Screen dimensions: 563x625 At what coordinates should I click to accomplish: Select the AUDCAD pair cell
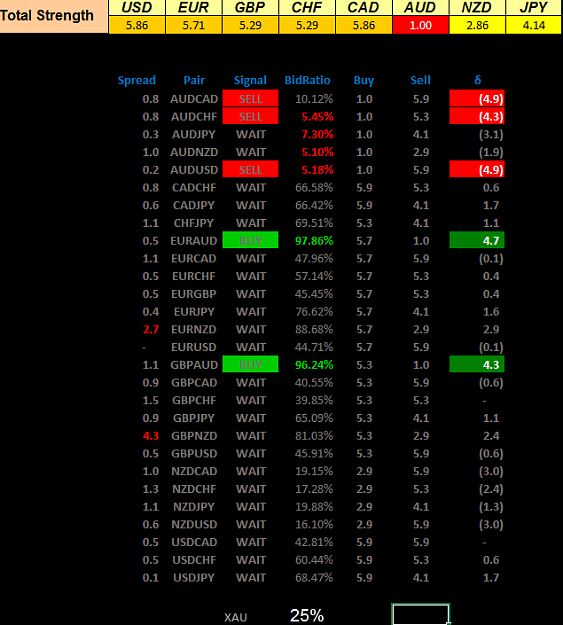coord(194,99)
